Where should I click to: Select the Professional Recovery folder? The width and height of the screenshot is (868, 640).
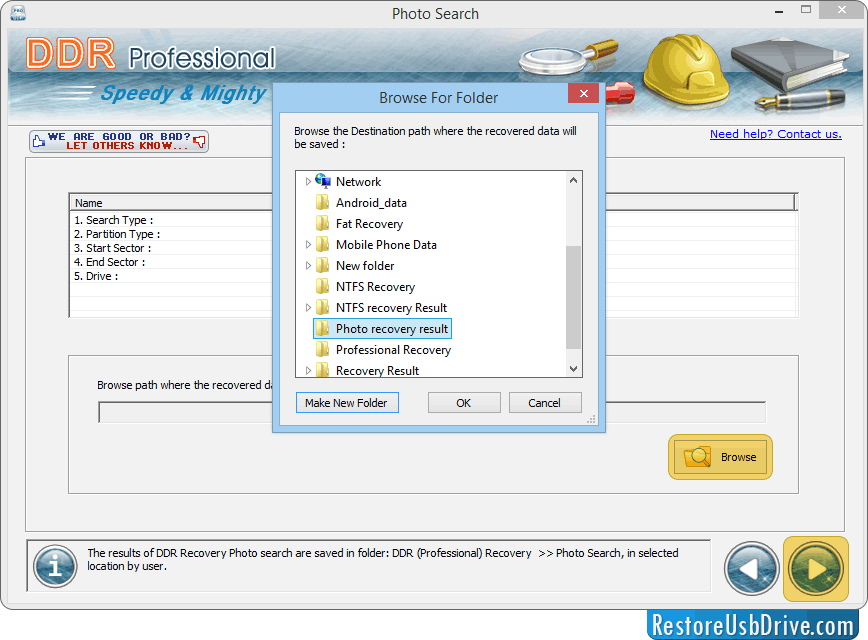(x=393, y=350)
